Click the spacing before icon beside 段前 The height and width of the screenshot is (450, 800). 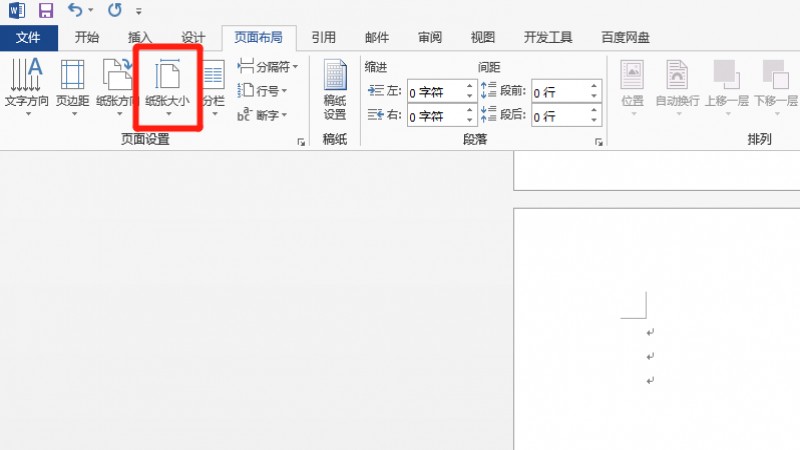tap(489, 90)
